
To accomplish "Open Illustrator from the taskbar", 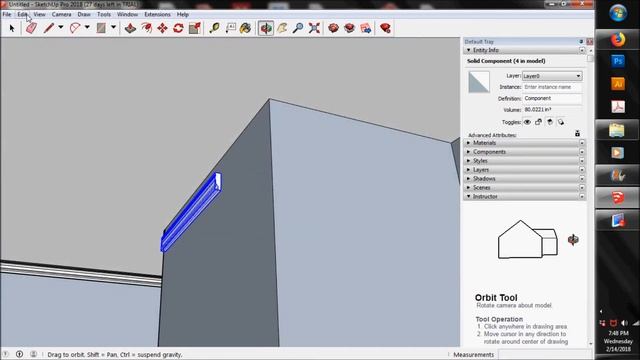I will click(618, 84).
